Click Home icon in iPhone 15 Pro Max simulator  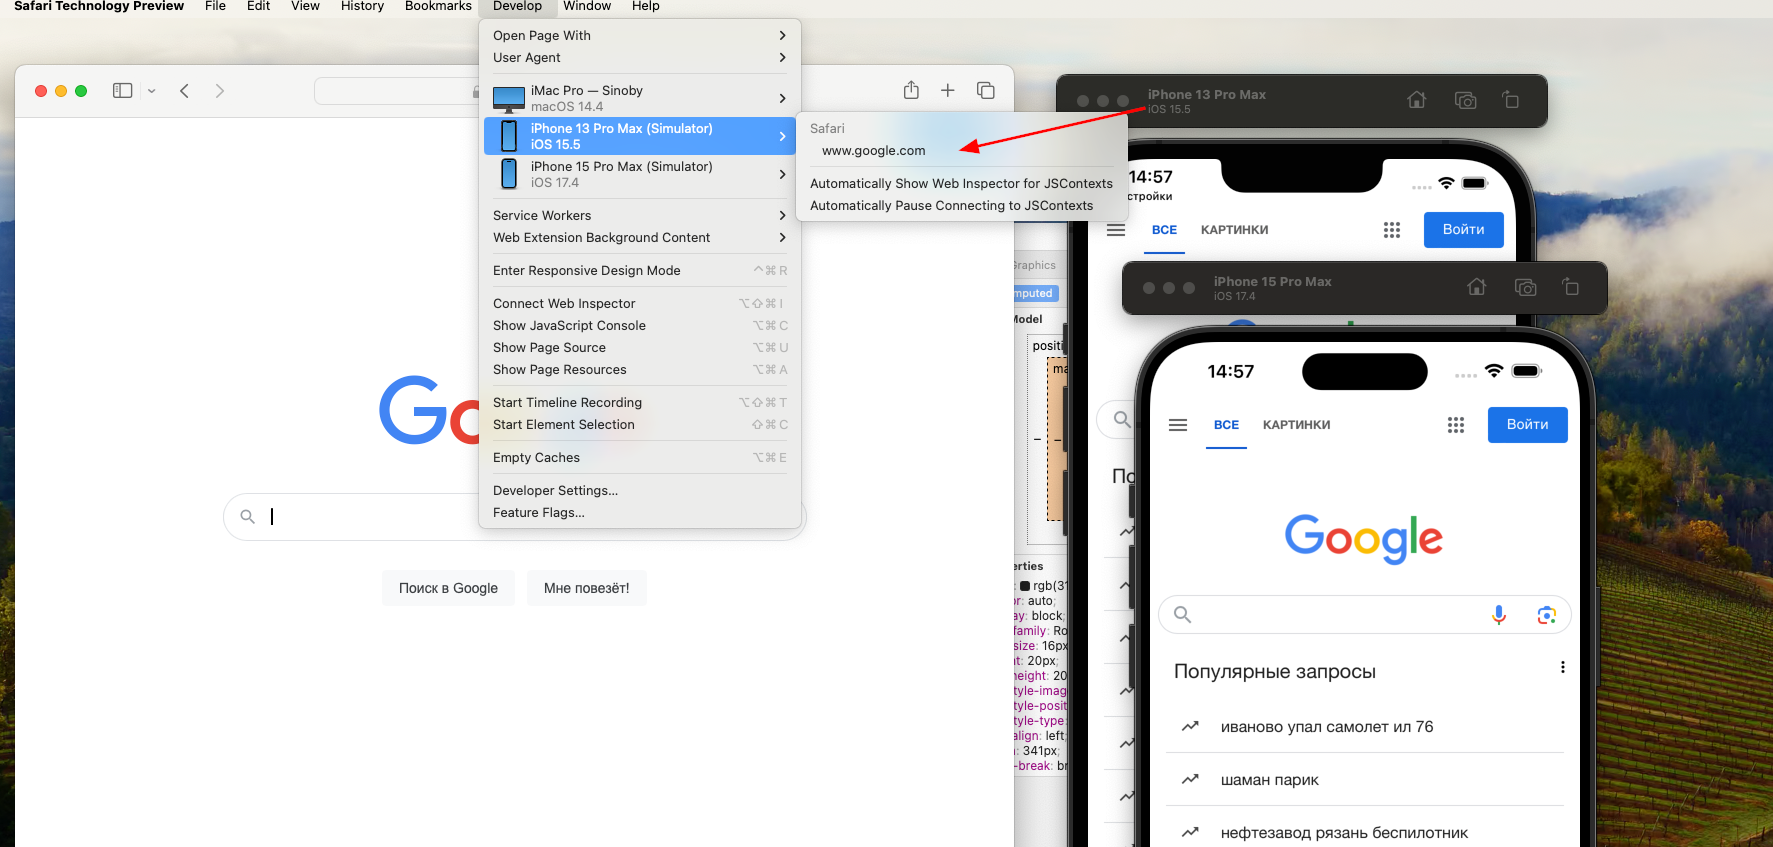1477,287
